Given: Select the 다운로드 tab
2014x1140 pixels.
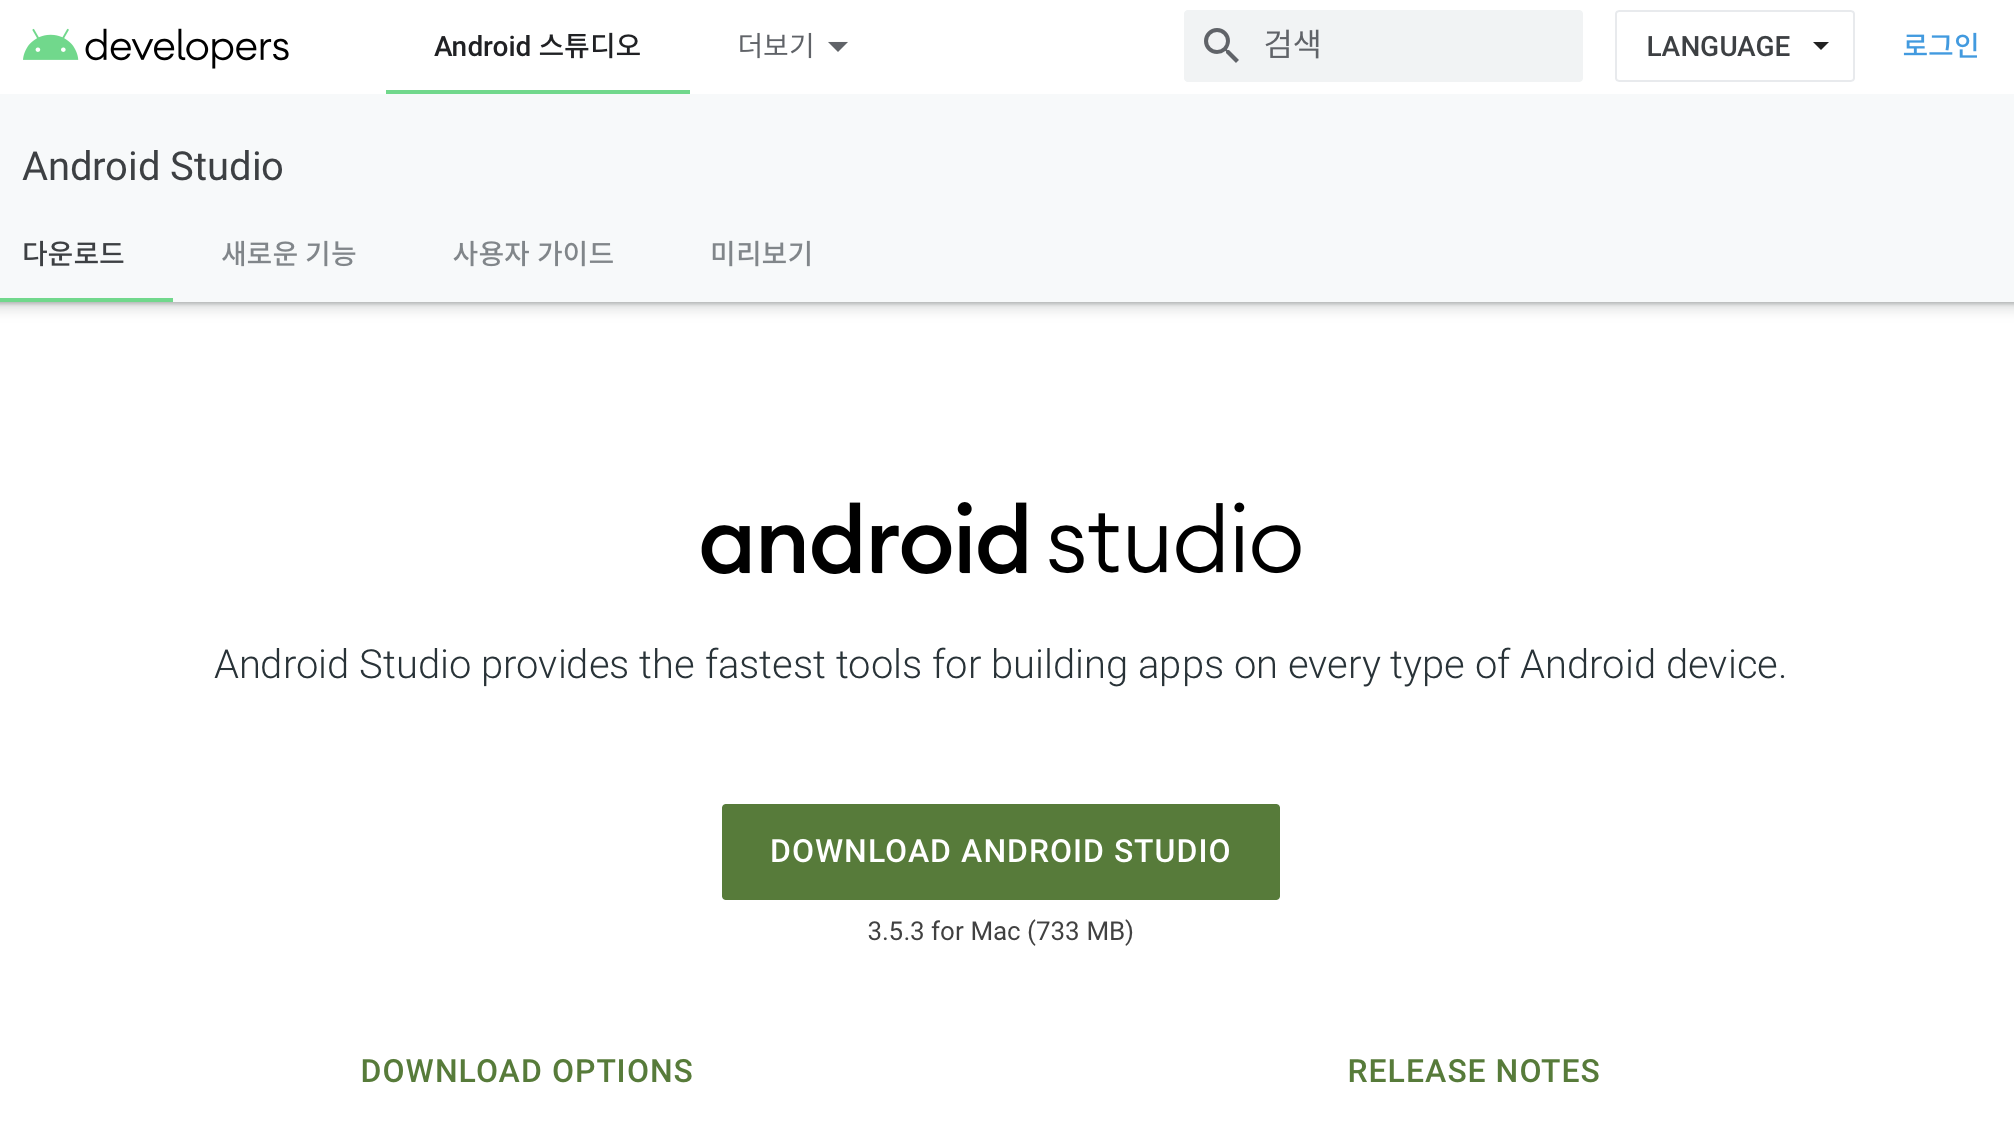Looking at the screenshot, I should [x=73, y=253].
